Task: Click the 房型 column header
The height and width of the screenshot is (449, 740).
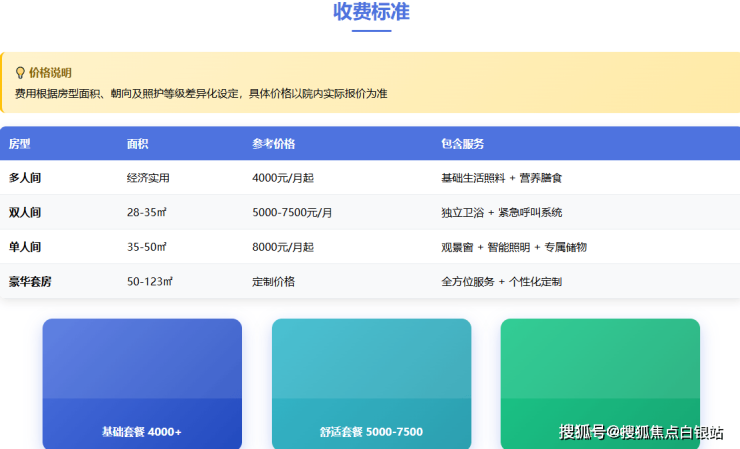Action: point(20,144)
